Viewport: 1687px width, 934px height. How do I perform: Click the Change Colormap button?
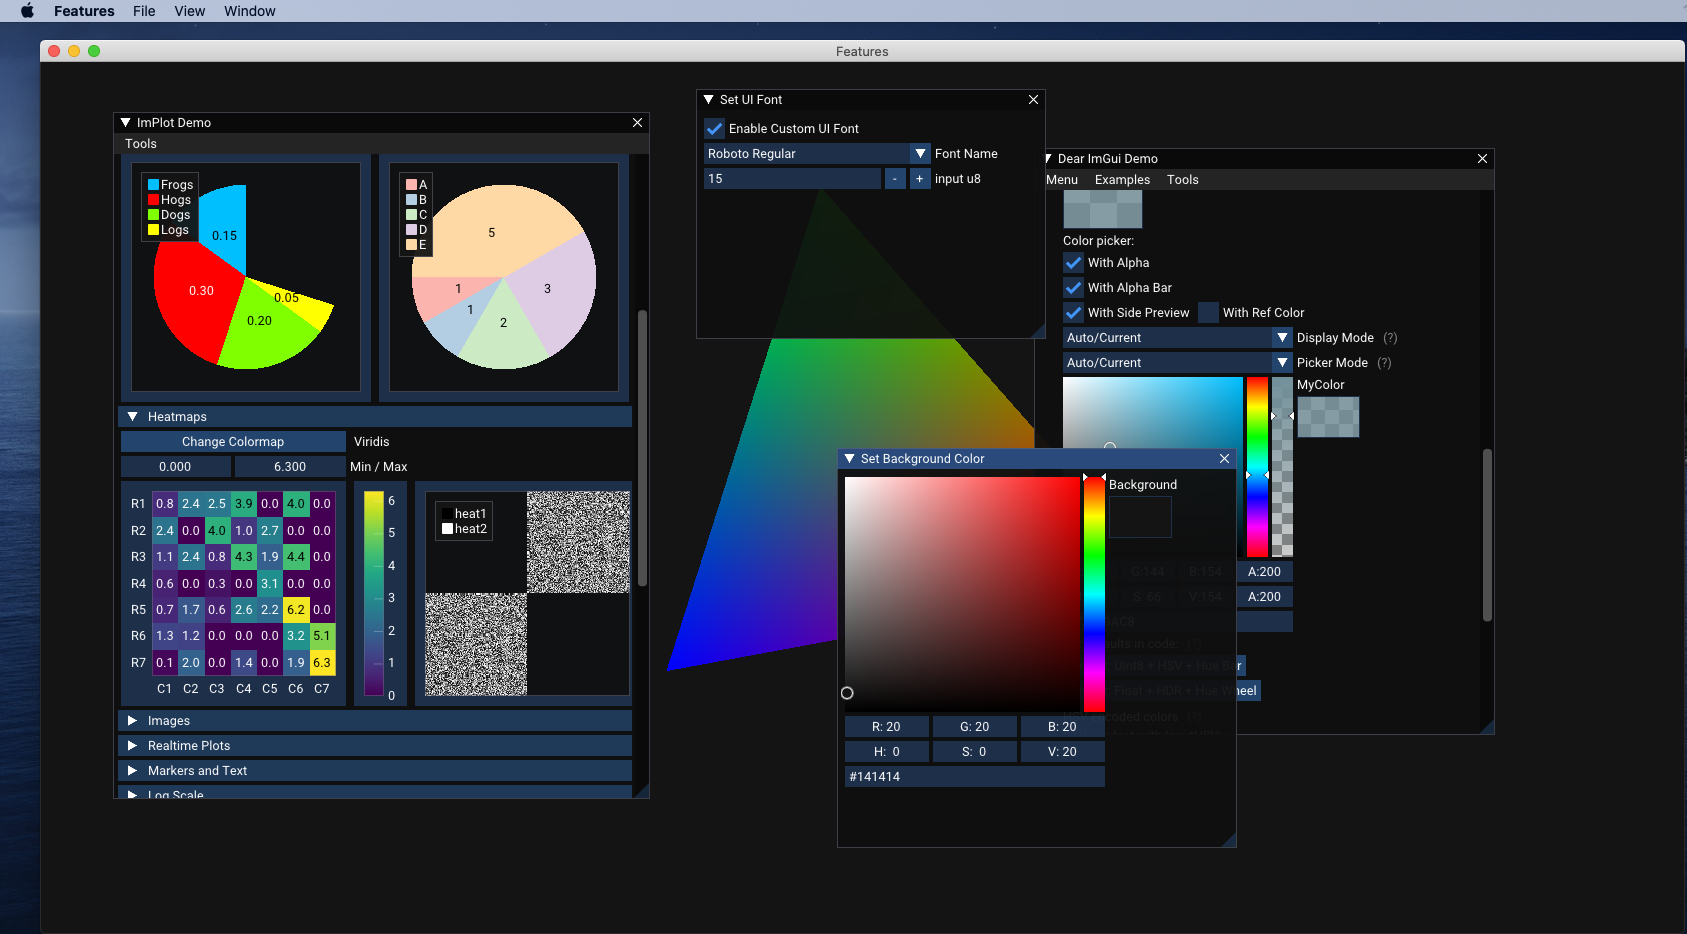point(233,442)
